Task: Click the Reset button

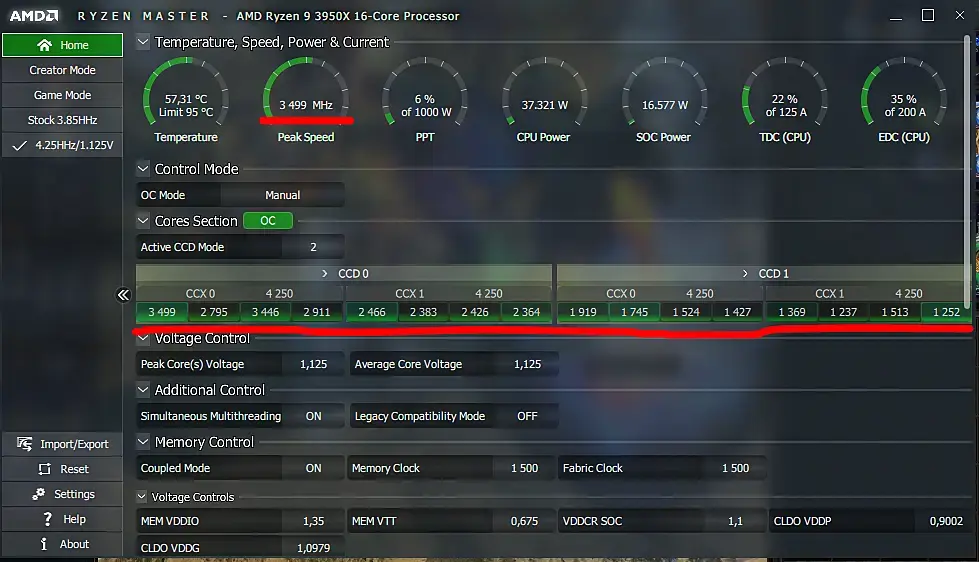Action: tap(62, 469)
